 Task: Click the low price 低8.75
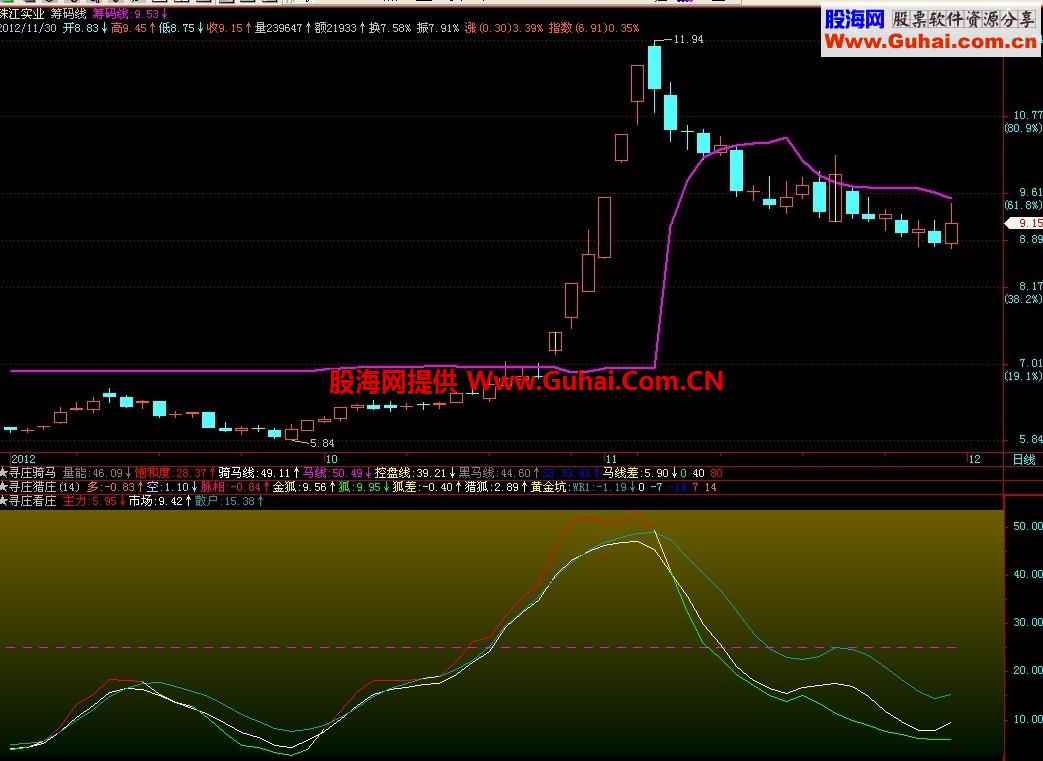pos(182,28)
